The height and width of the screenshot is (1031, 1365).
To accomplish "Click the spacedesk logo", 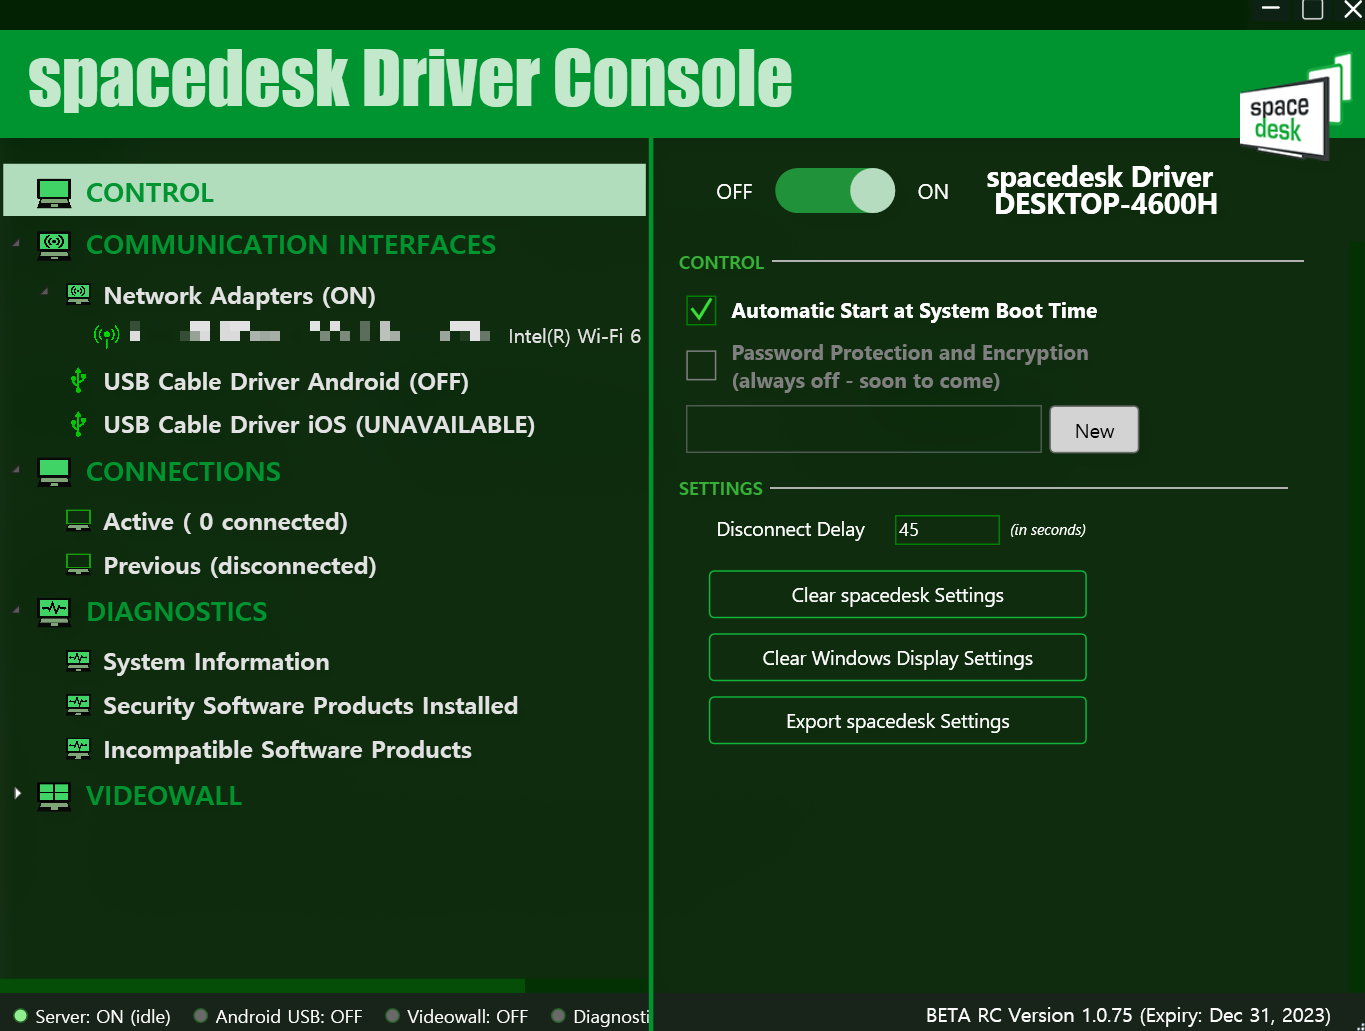I will (1296, 107).
